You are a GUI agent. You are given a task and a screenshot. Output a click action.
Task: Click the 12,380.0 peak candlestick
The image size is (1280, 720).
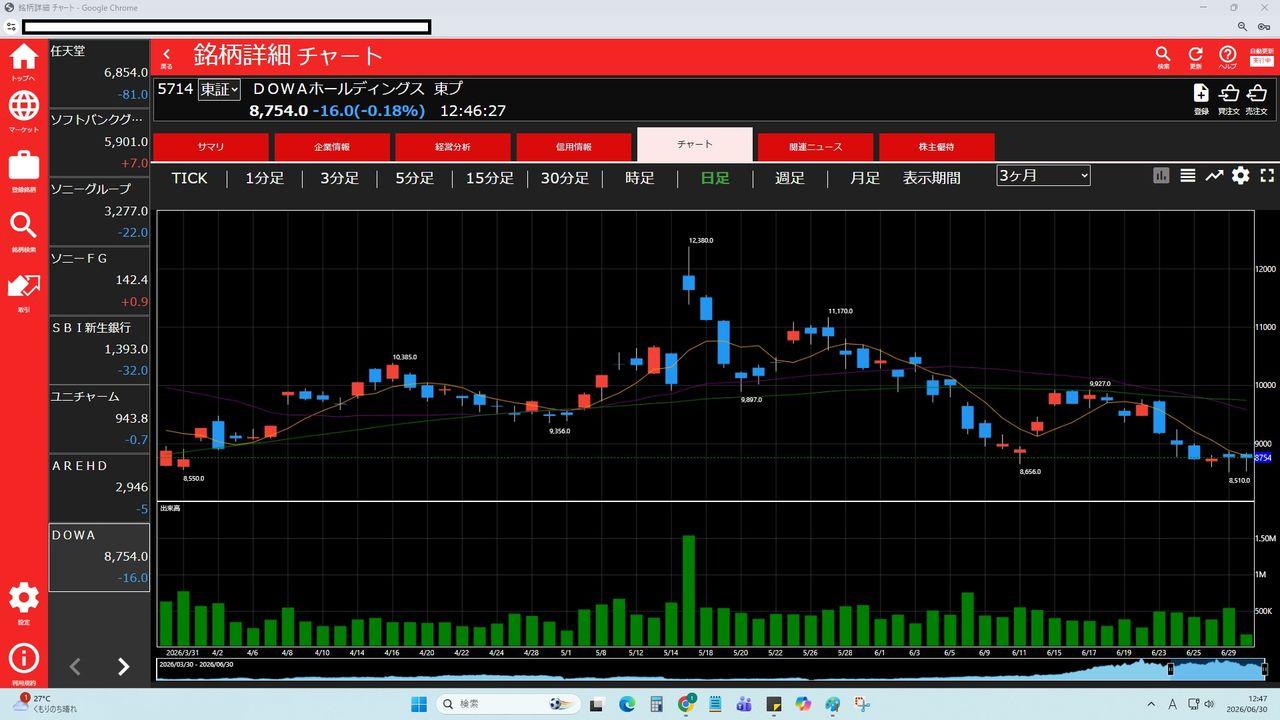pos(689,276)
